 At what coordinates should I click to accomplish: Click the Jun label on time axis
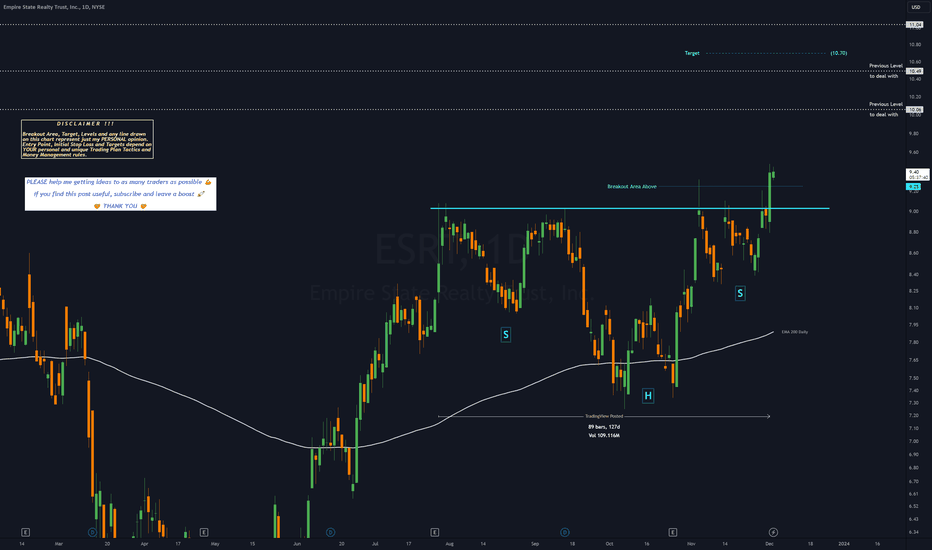coord(297,543)
